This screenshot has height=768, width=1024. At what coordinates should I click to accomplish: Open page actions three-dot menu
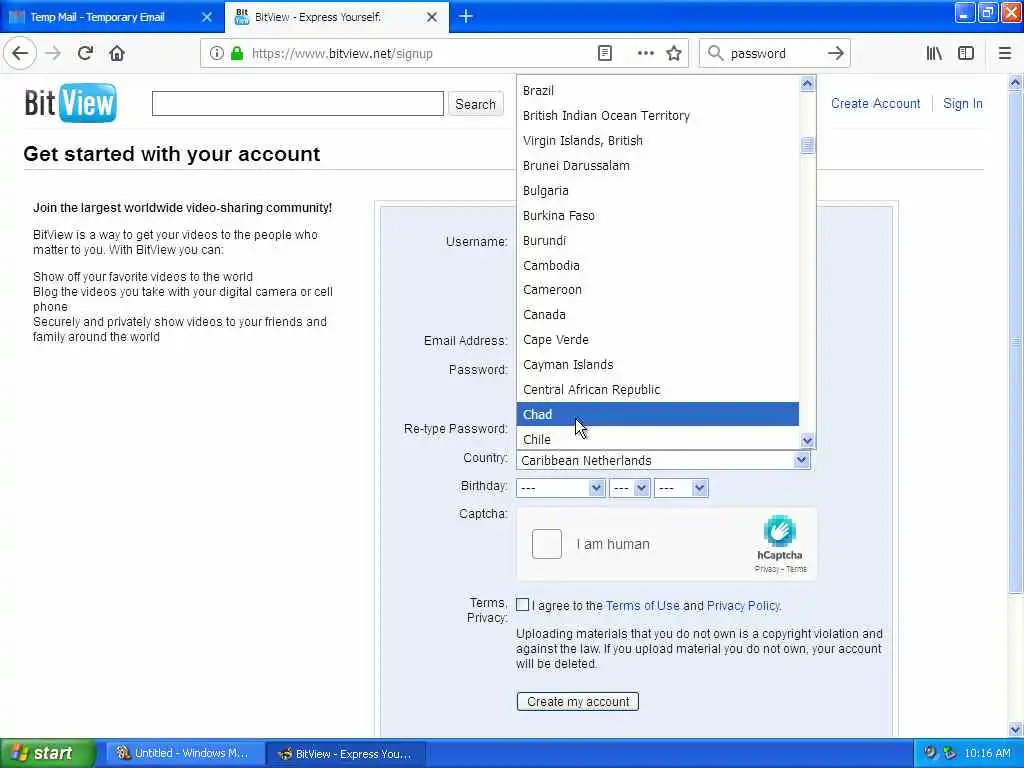pyautogui.click(x=645, y=54)
